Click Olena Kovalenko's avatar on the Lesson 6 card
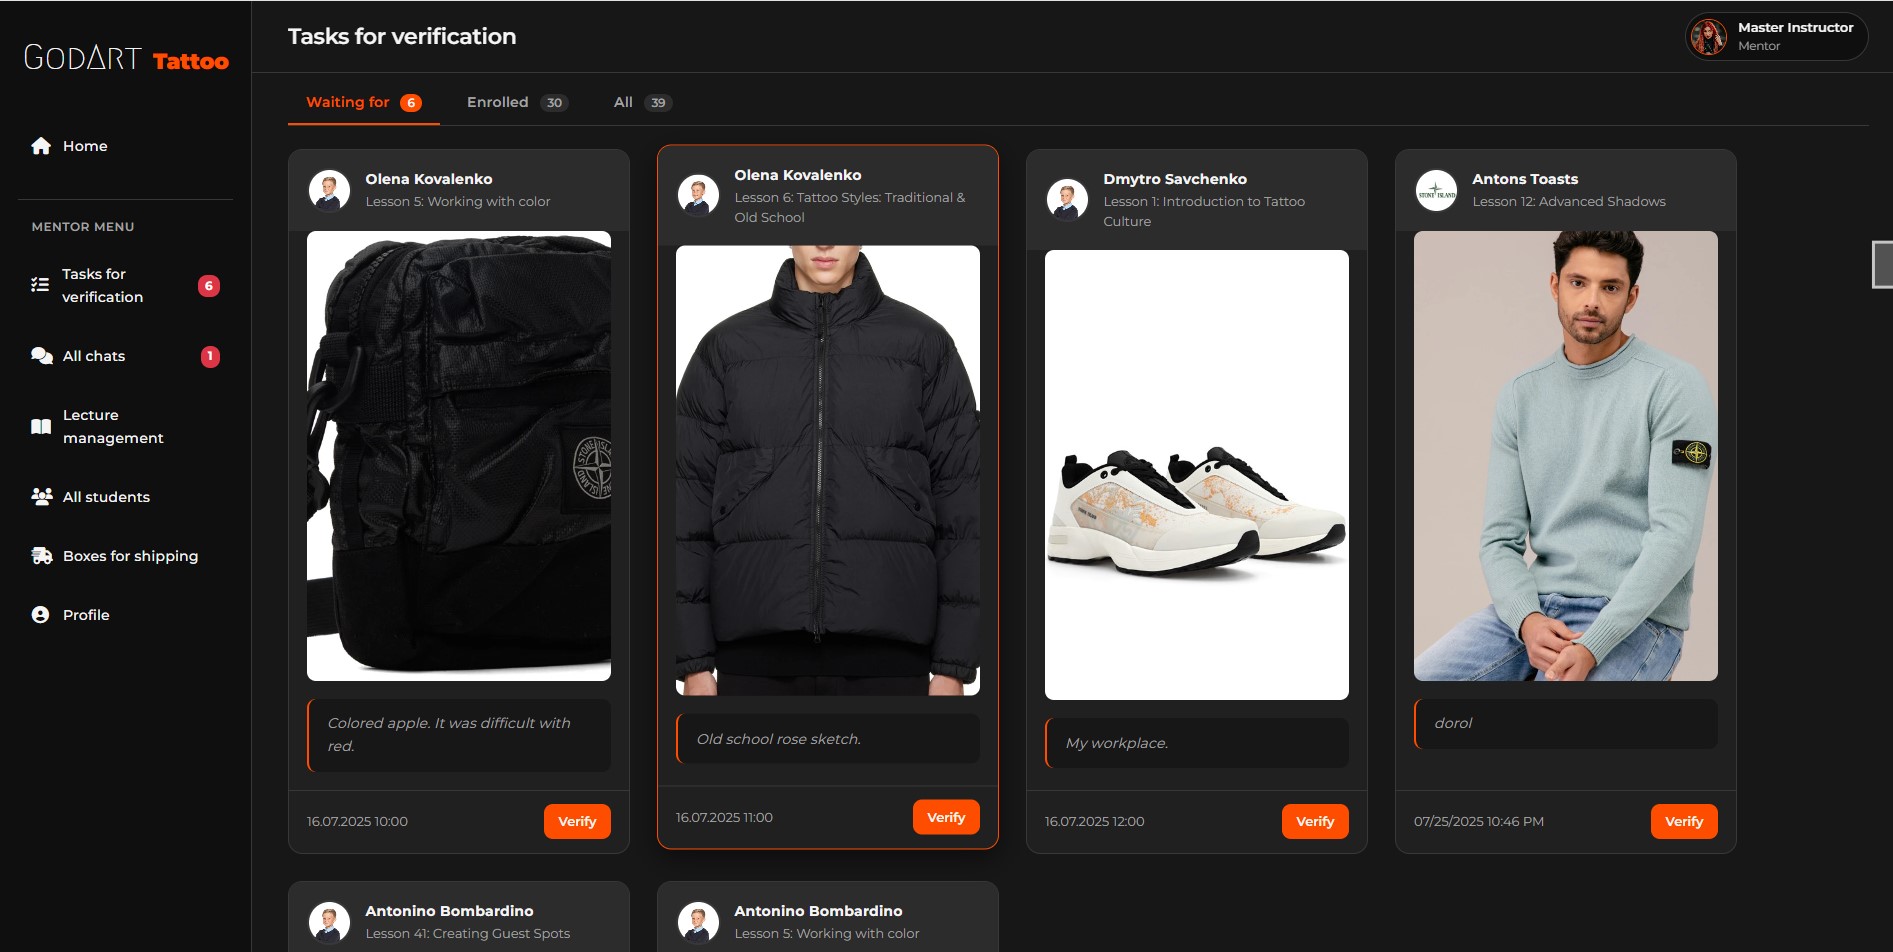Viewport: 1893px width, 952px height. (699, 195)
